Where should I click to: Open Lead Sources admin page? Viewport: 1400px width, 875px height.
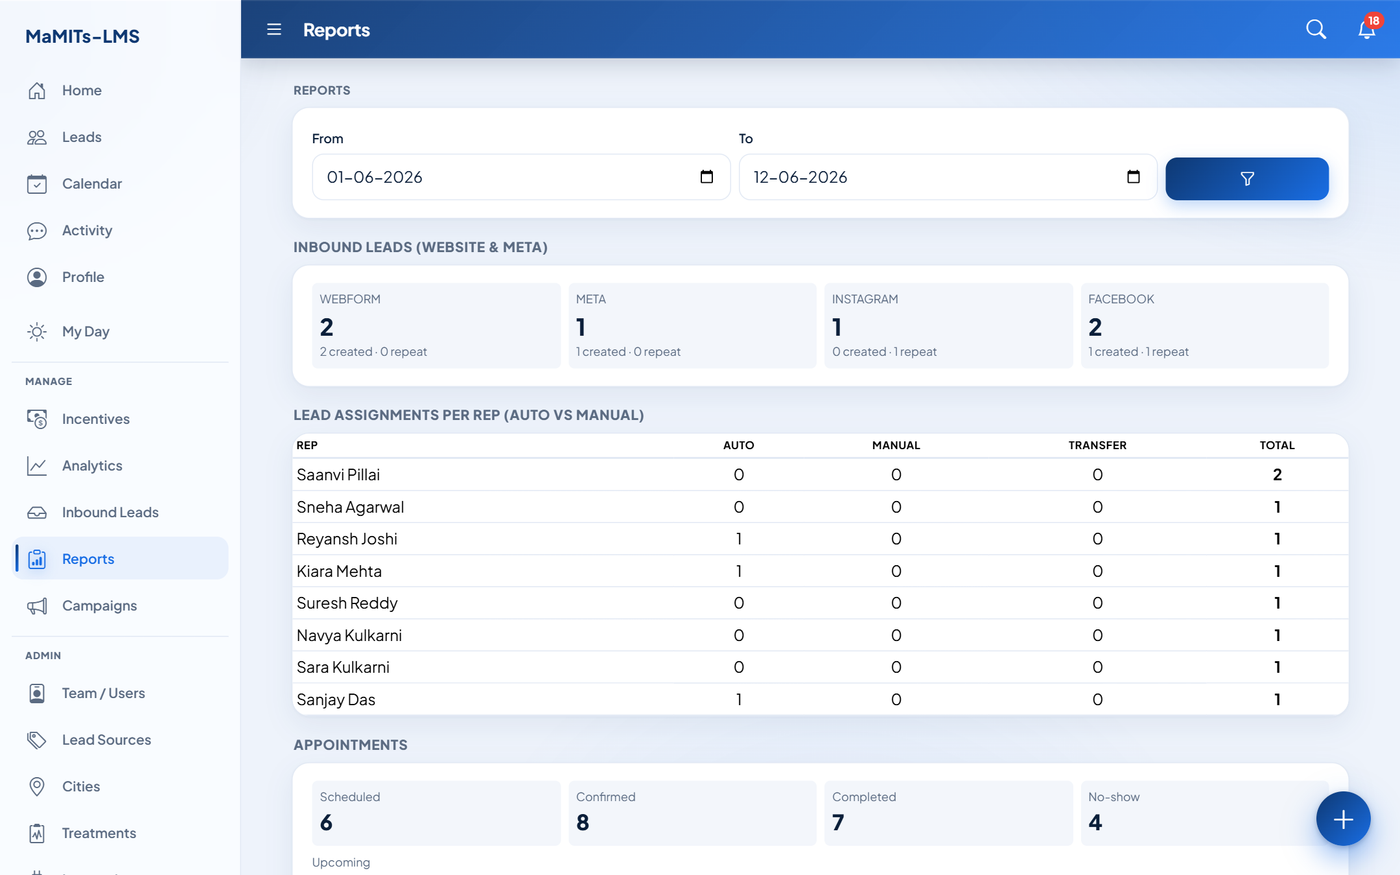(x=120, y=740)
